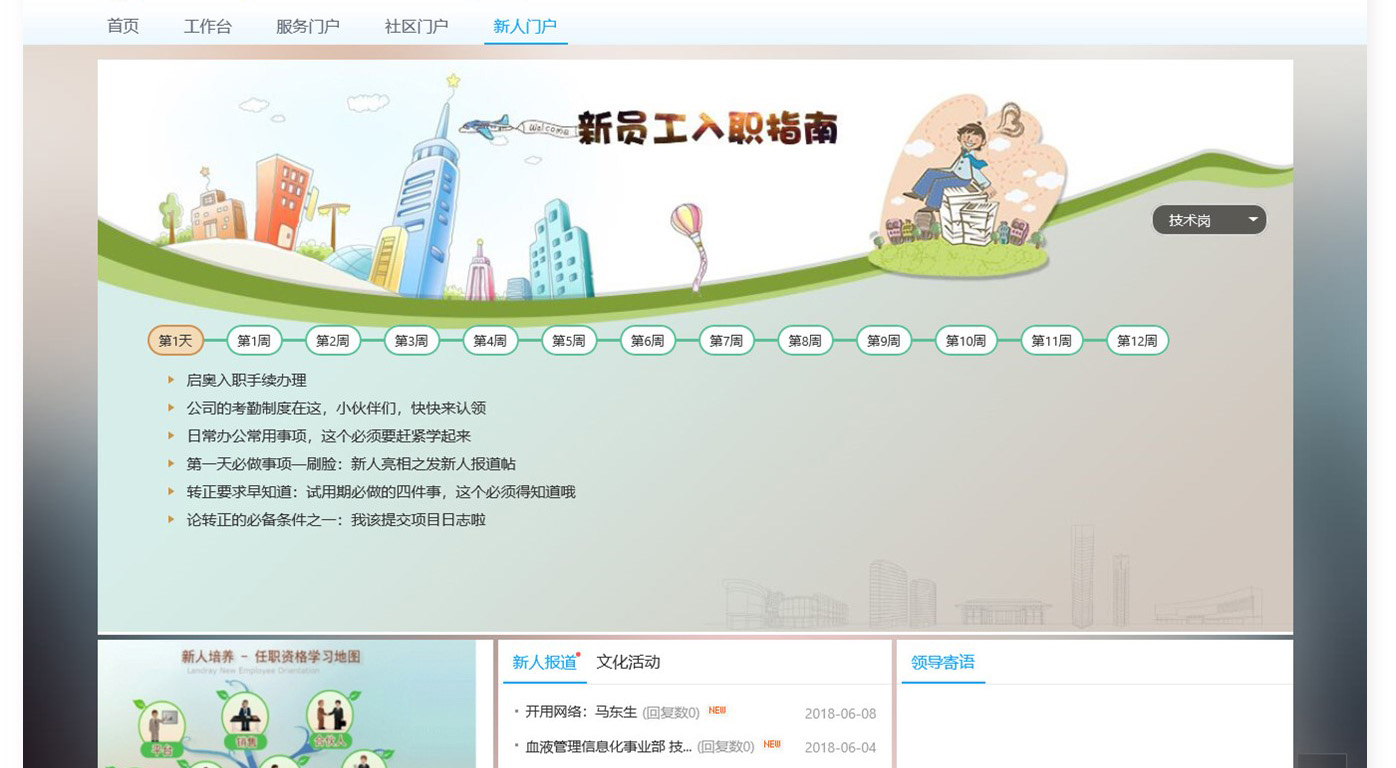Open 转正要求早知道 link

[381, 492]
